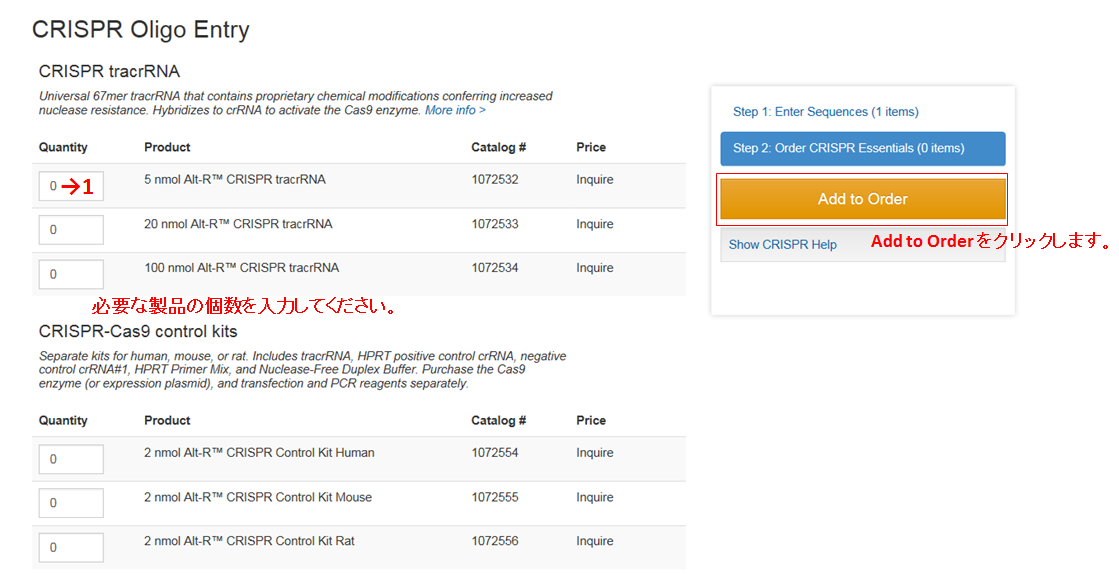Click quantity field for Control Kit Mouse

pyautogui.click(x=71, y=503)
